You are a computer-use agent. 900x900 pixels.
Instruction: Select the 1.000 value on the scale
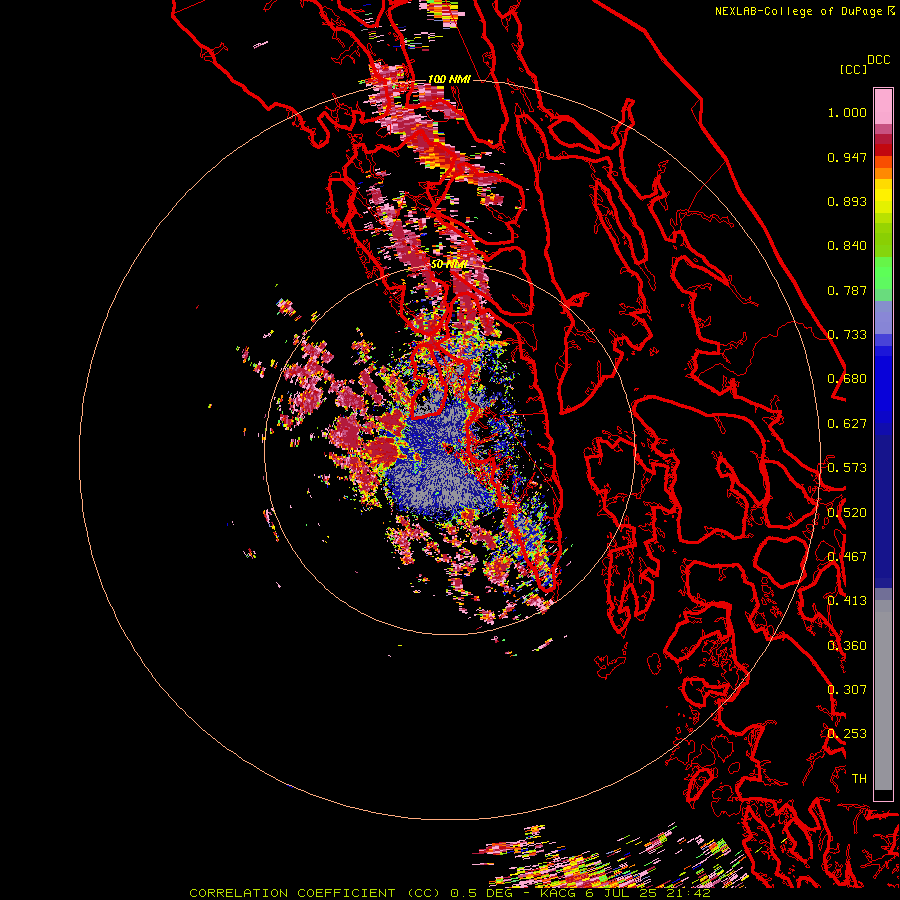coord(847,112)
